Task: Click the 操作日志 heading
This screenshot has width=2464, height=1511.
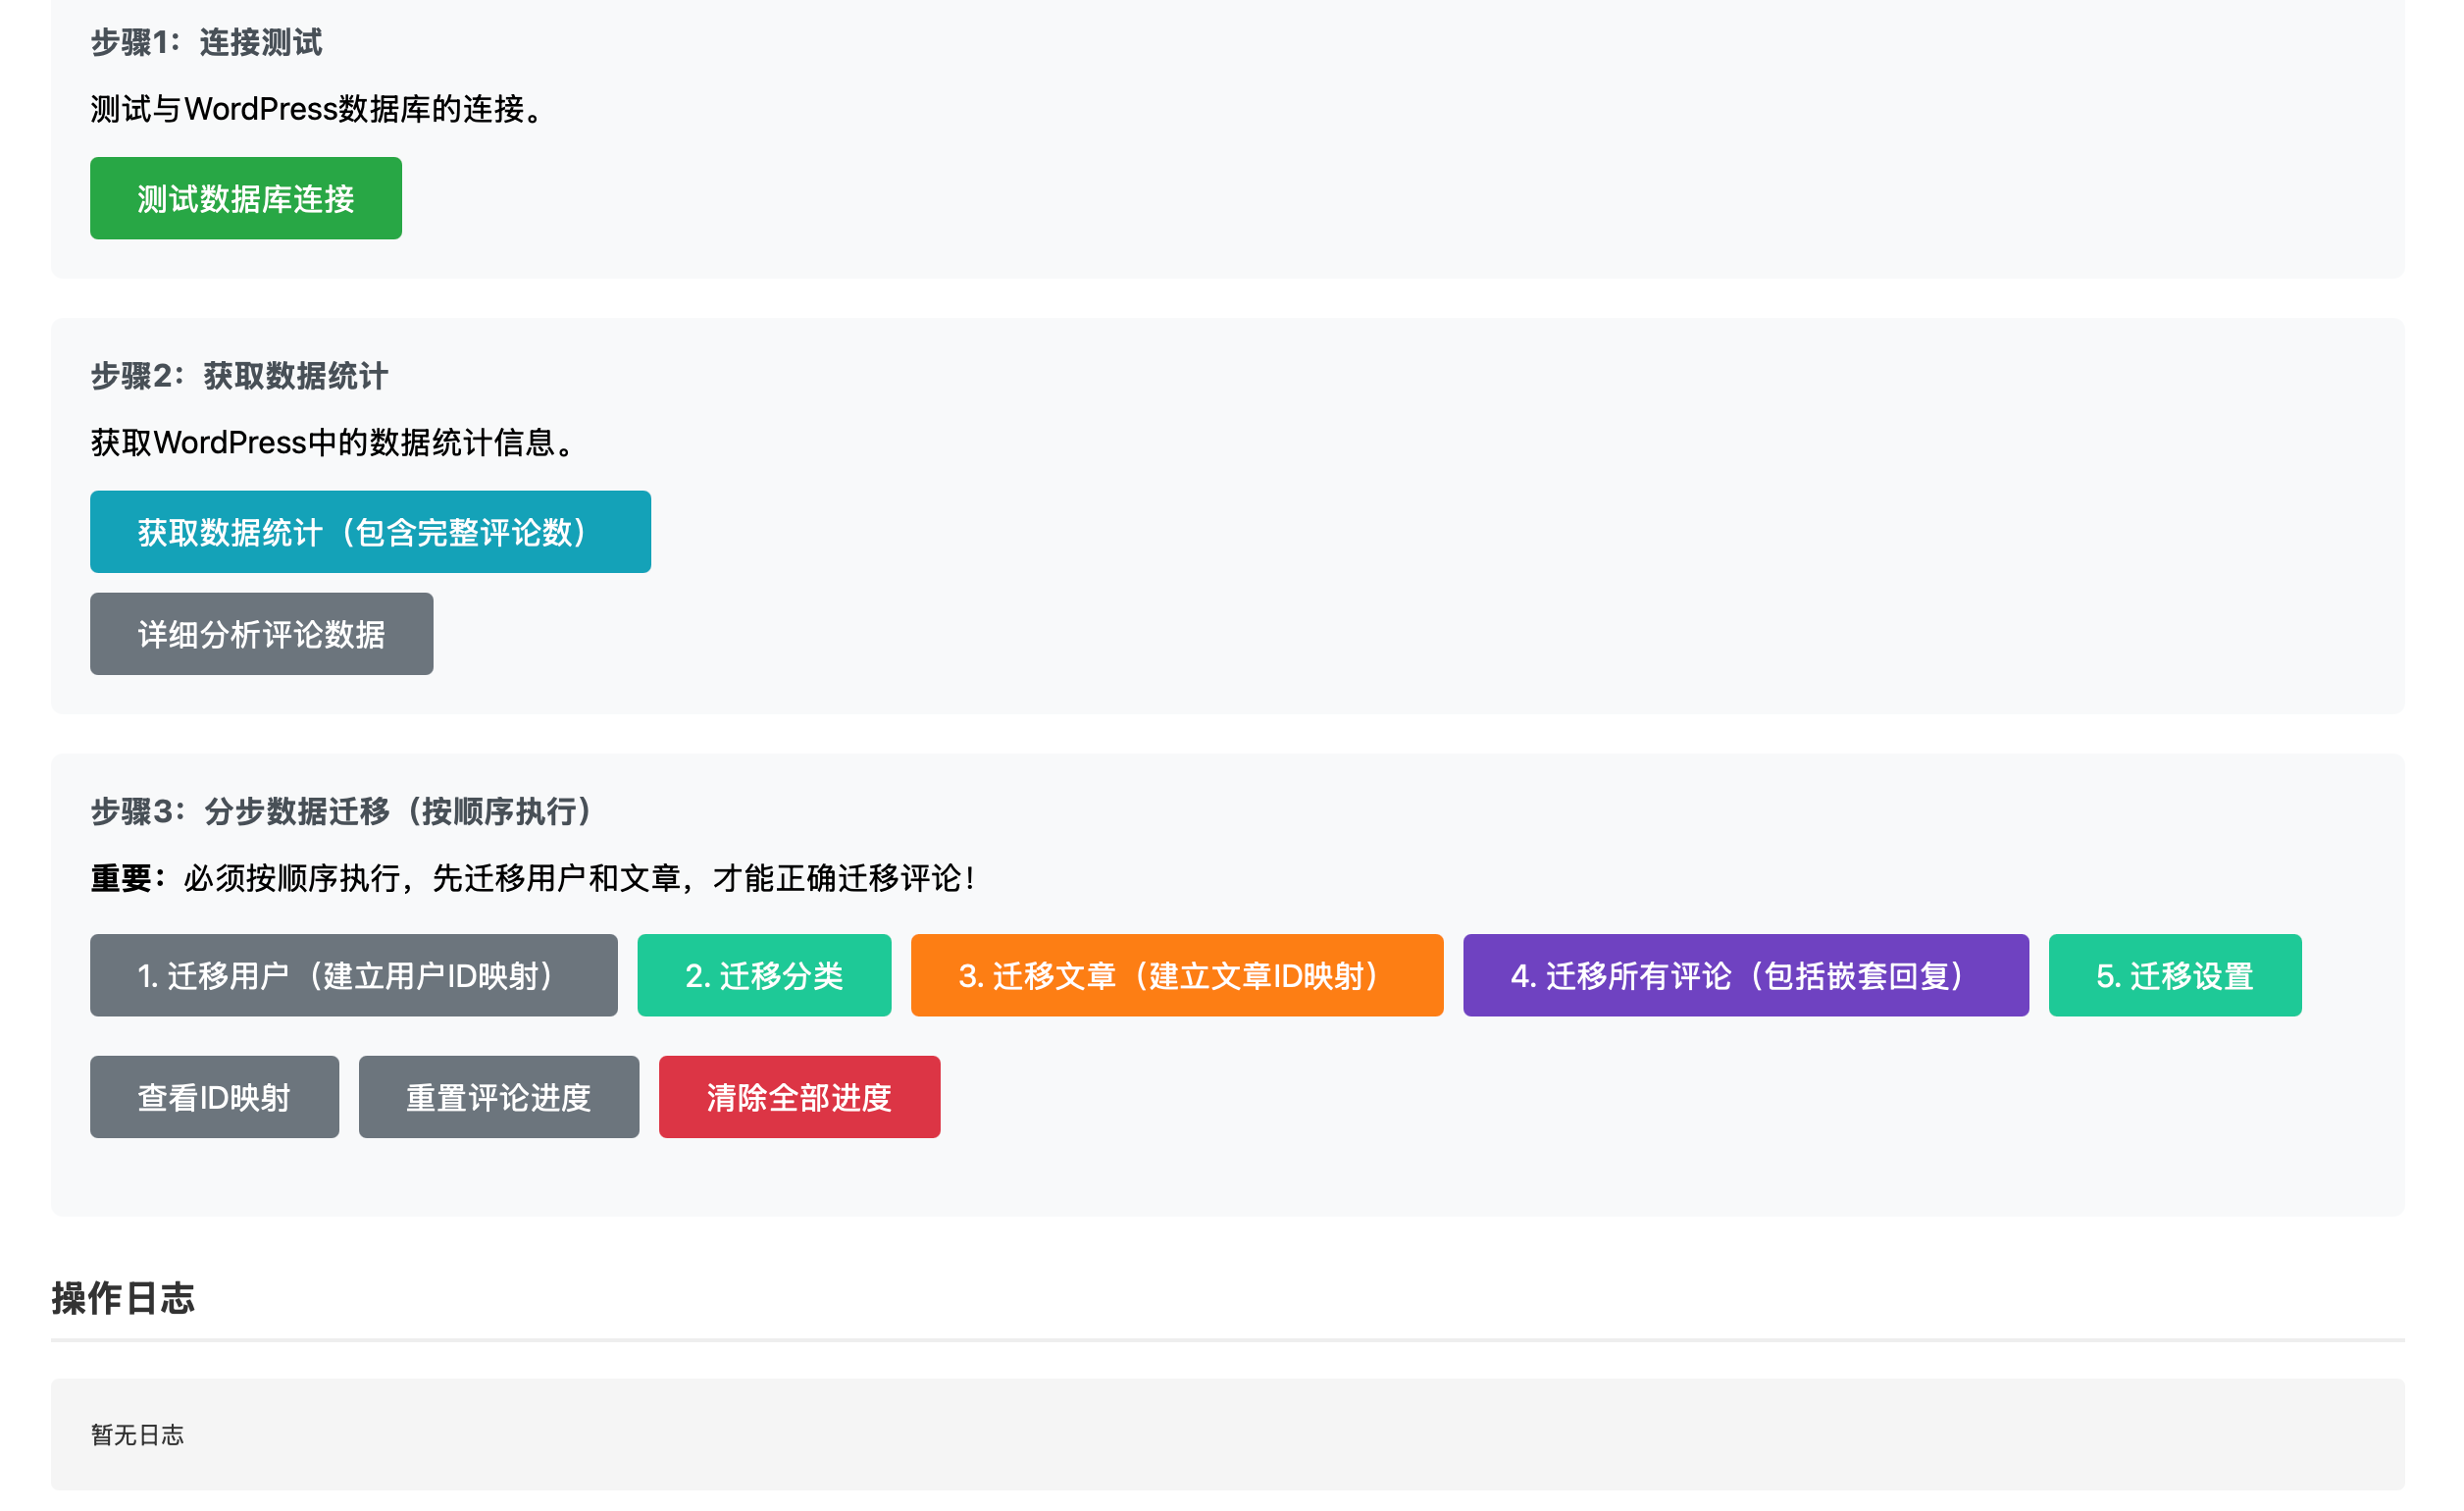Action: coord(123,1298)
